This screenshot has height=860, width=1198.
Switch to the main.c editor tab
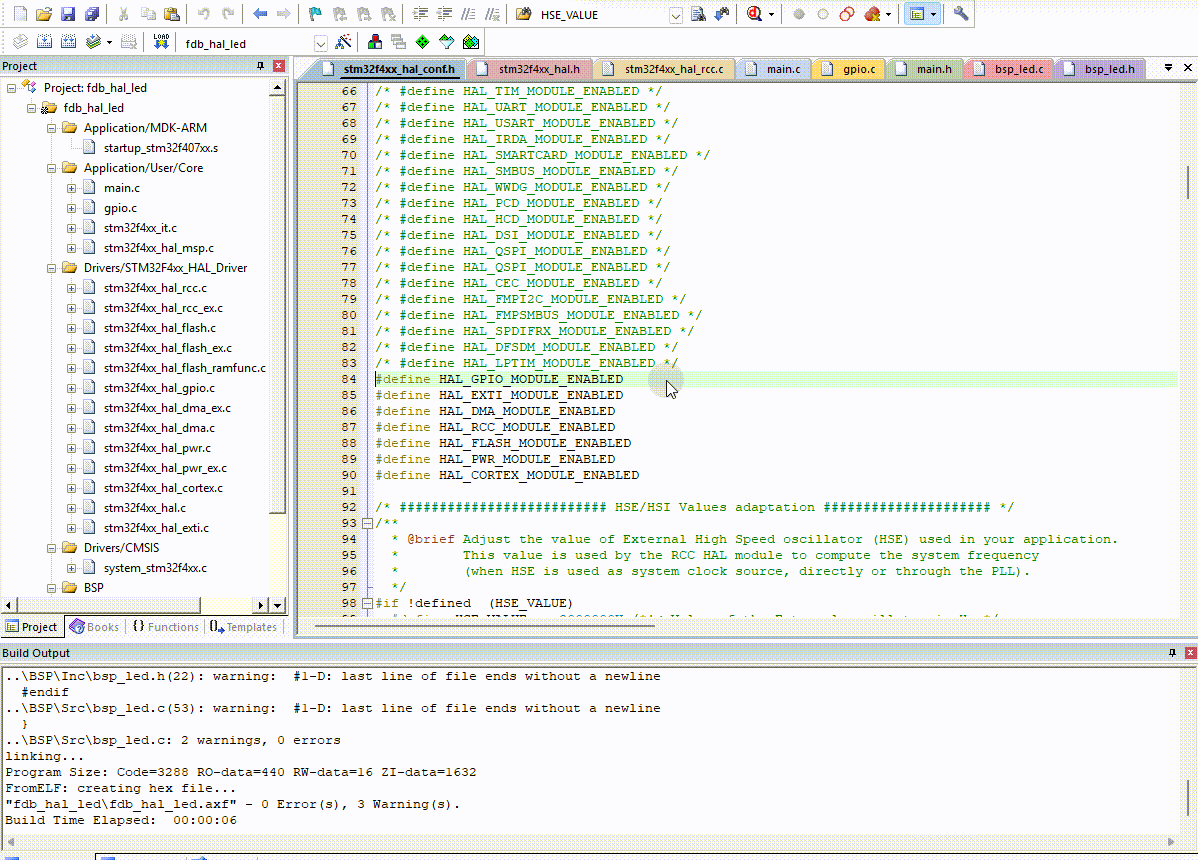tap(774, 69)
